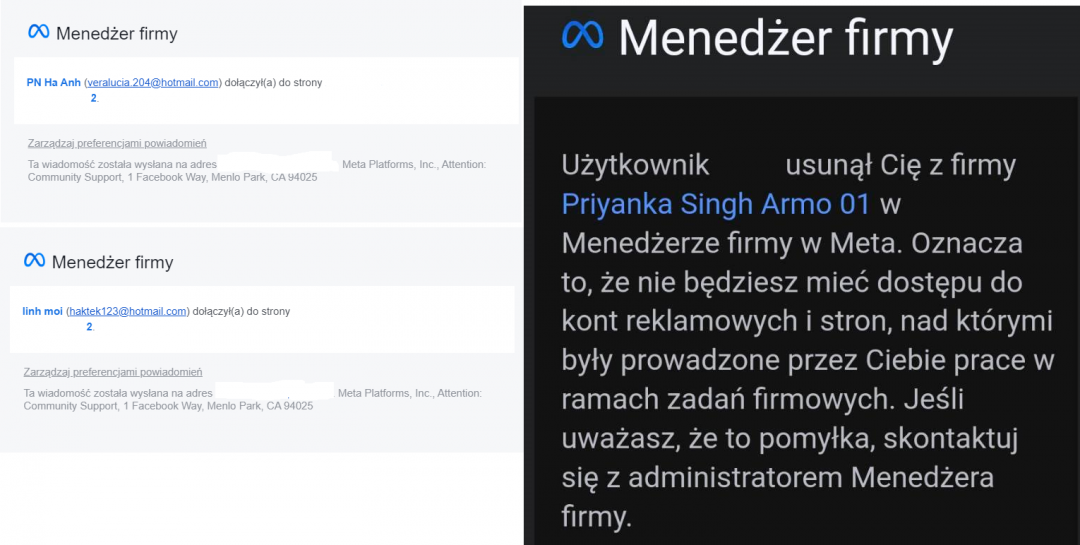The width and height of the screenshot is (1080, 545).
Task: Click the Meta logo in the PN Ha Anh email
Action: click(x=38, y=33)
